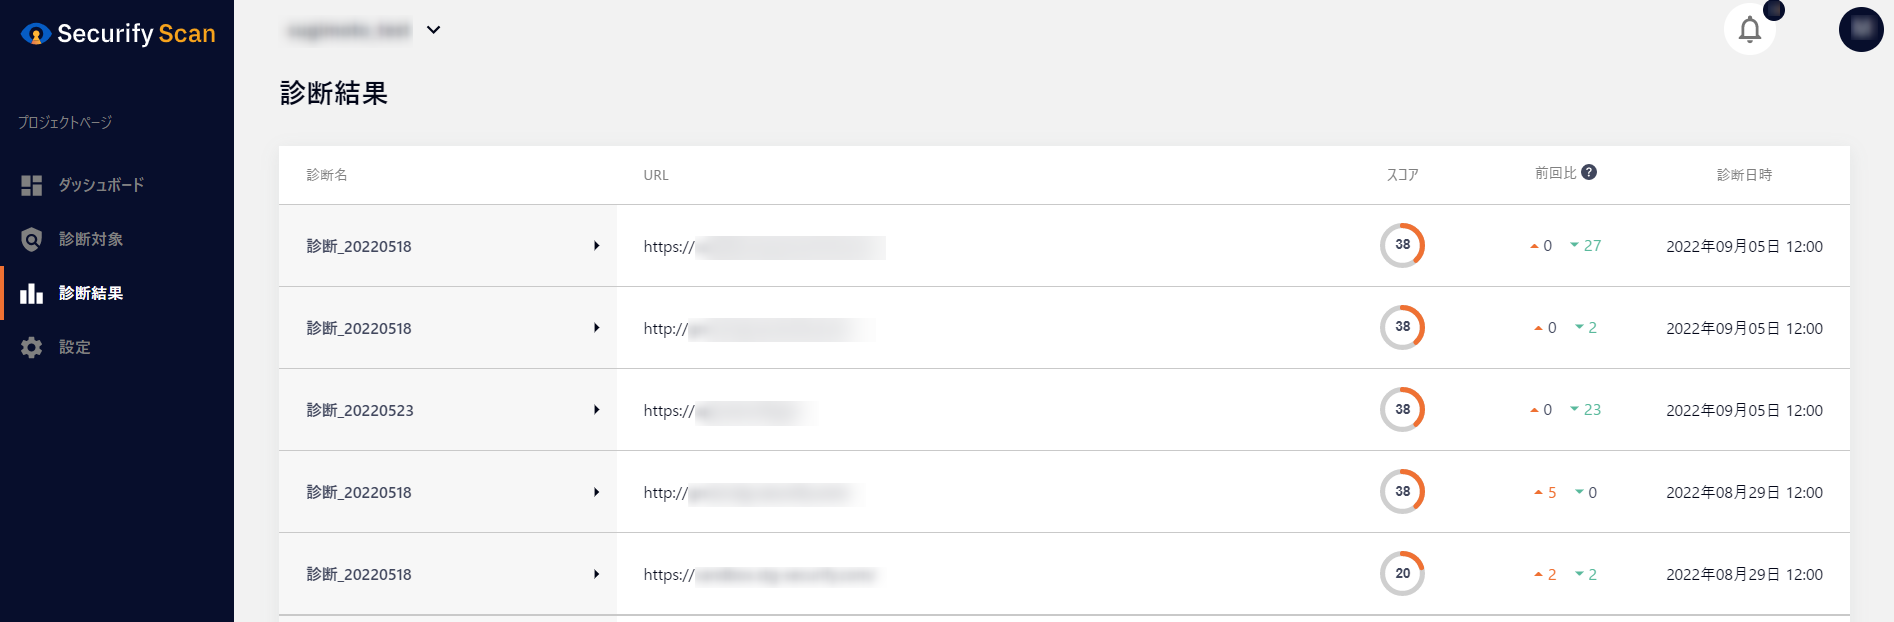Open the first row's https URL link

click(x=764, y=247)
